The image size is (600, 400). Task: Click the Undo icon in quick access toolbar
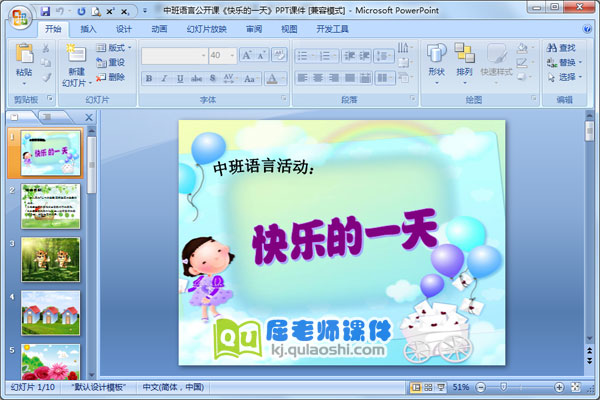click(60, 11)
